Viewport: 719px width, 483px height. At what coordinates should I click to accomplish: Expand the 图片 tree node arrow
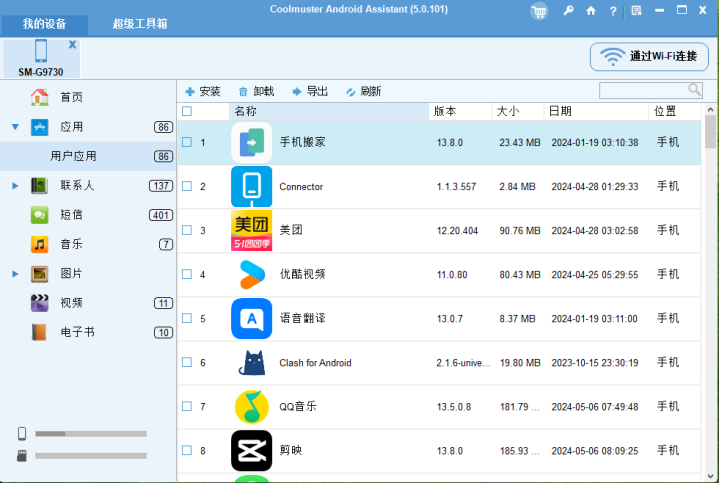[x=15, y=274]
